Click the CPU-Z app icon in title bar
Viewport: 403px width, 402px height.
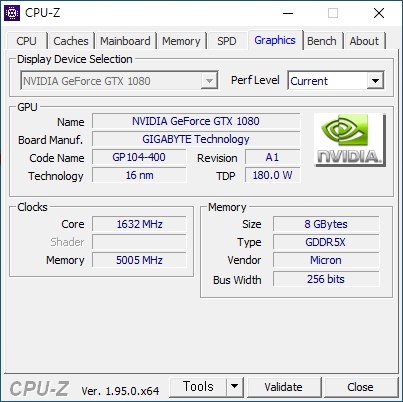[12, 13]
